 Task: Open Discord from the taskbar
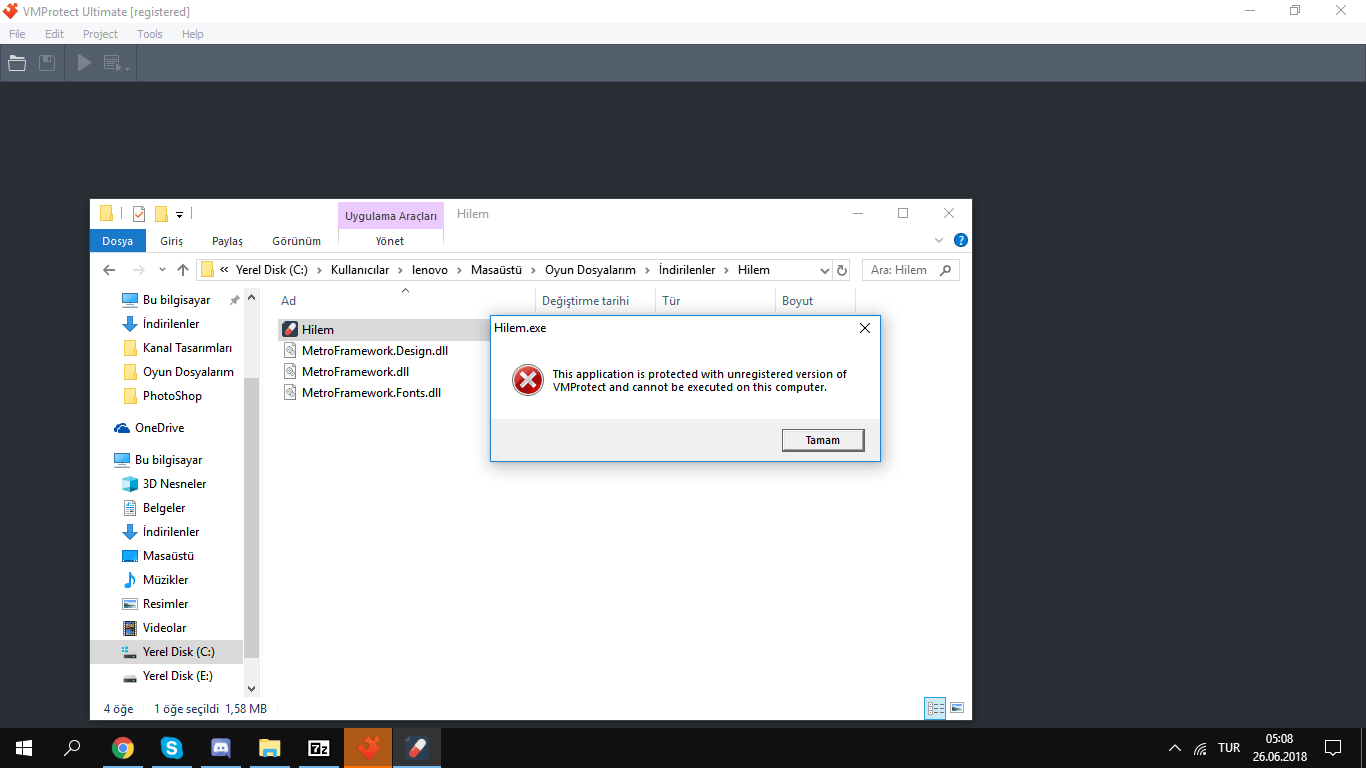tap(221, 748)
